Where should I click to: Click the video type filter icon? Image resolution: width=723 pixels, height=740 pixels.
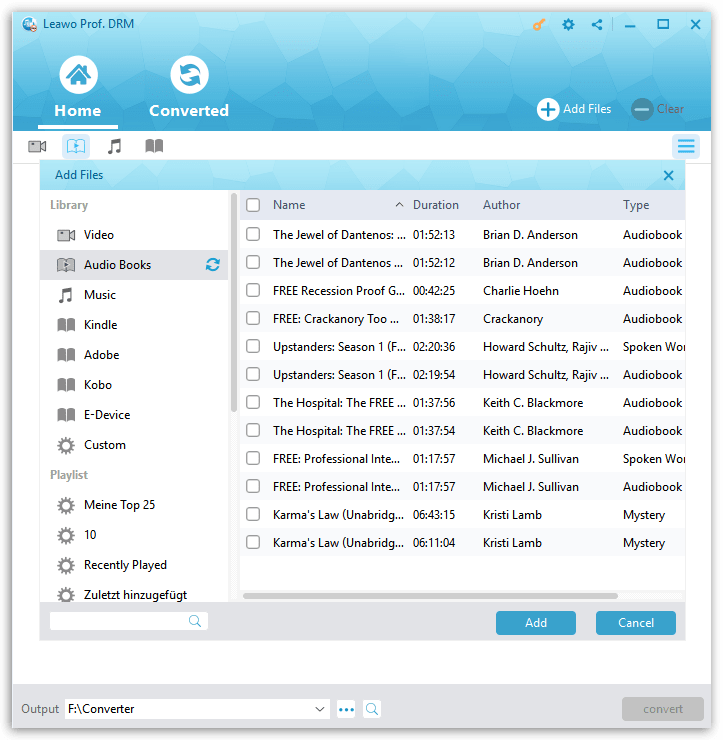point(37,146)
